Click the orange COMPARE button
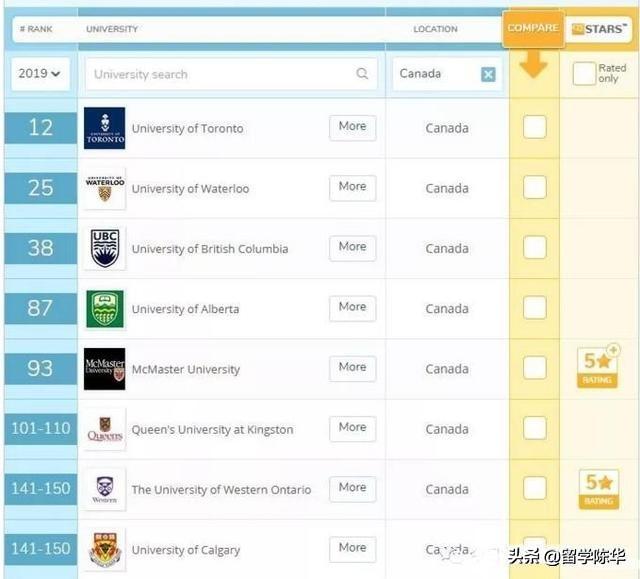This screenshot has width=640, height=579. click(x=533, y=29)
